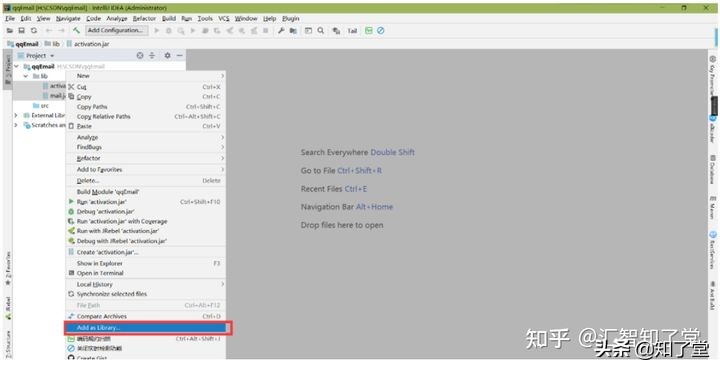Image resolution: width=720 pixels, height=369 pixels.
Task: Choose Show in Explorer
Action: tap(146, 263)
